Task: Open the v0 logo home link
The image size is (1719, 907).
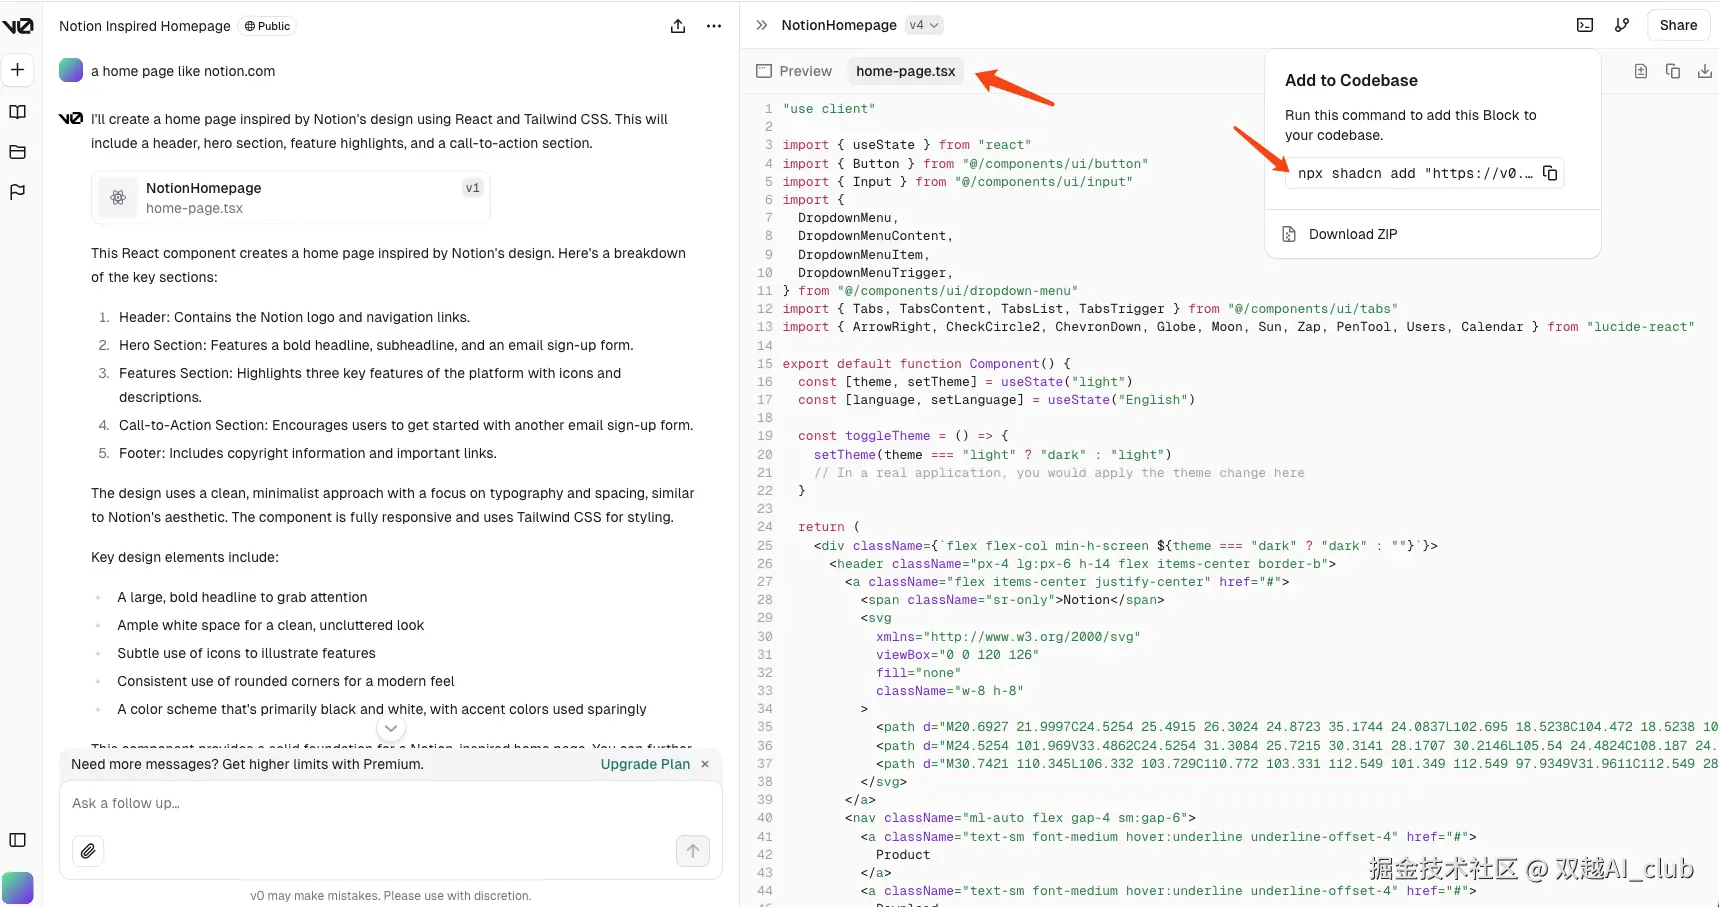Action: 18,26
